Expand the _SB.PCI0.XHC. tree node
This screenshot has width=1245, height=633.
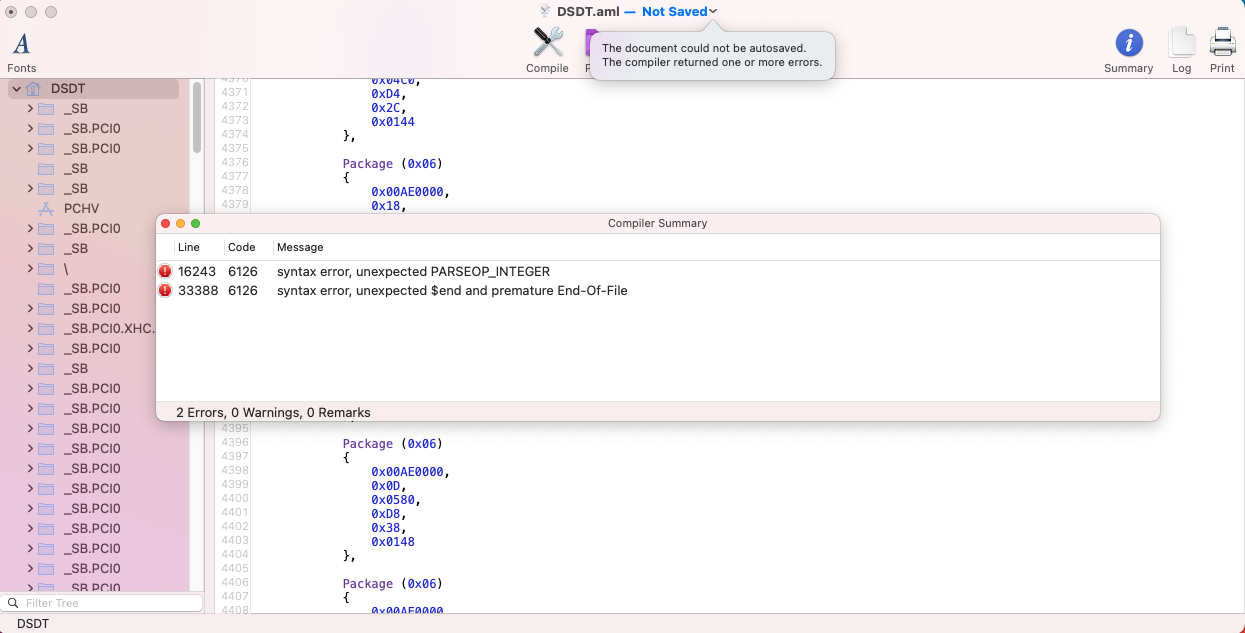[x=30, y=329]
